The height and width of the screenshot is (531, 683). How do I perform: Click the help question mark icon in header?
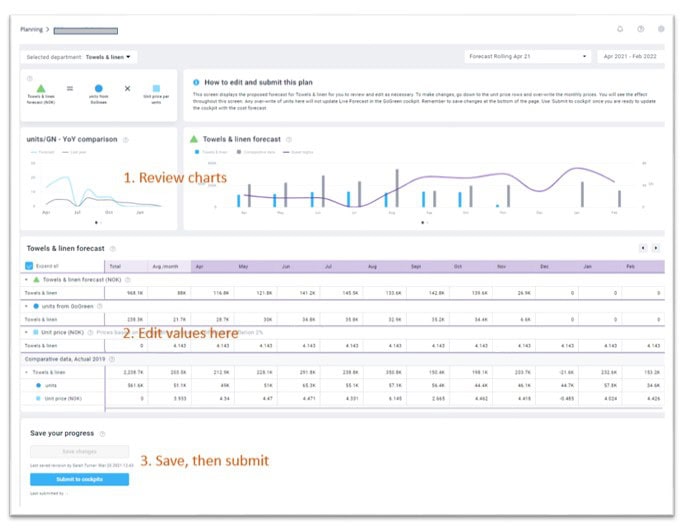pos(640,29)
